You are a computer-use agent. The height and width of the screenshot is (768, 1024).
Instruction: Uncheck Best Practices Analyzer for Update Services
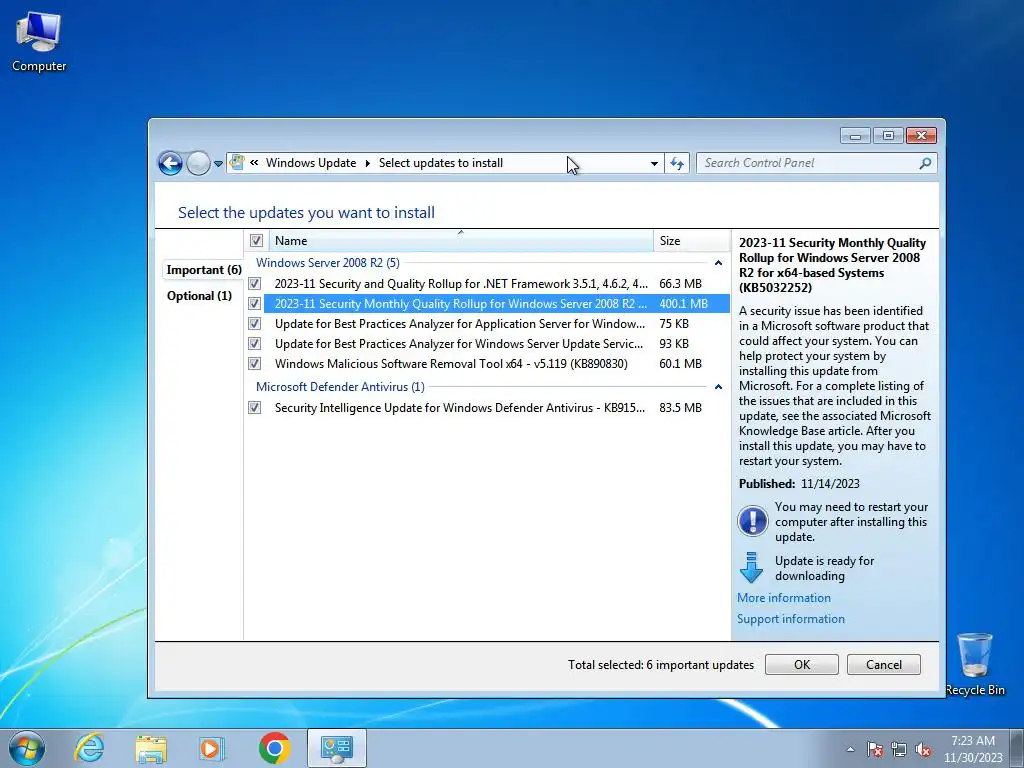[x=255, y=344]
